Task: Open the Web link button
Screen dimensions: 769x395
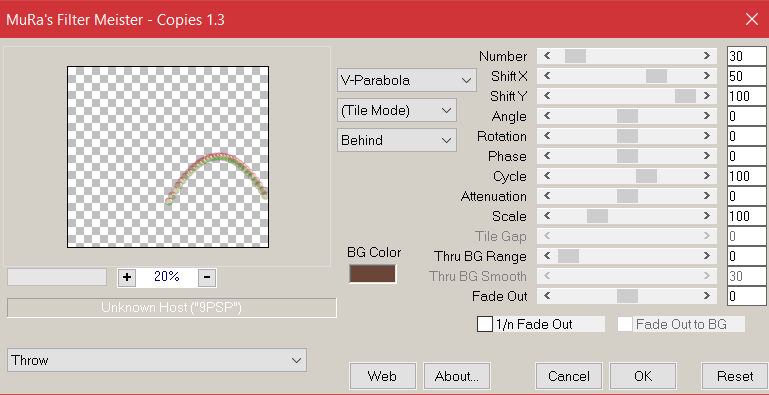Action: coord(383,376)
